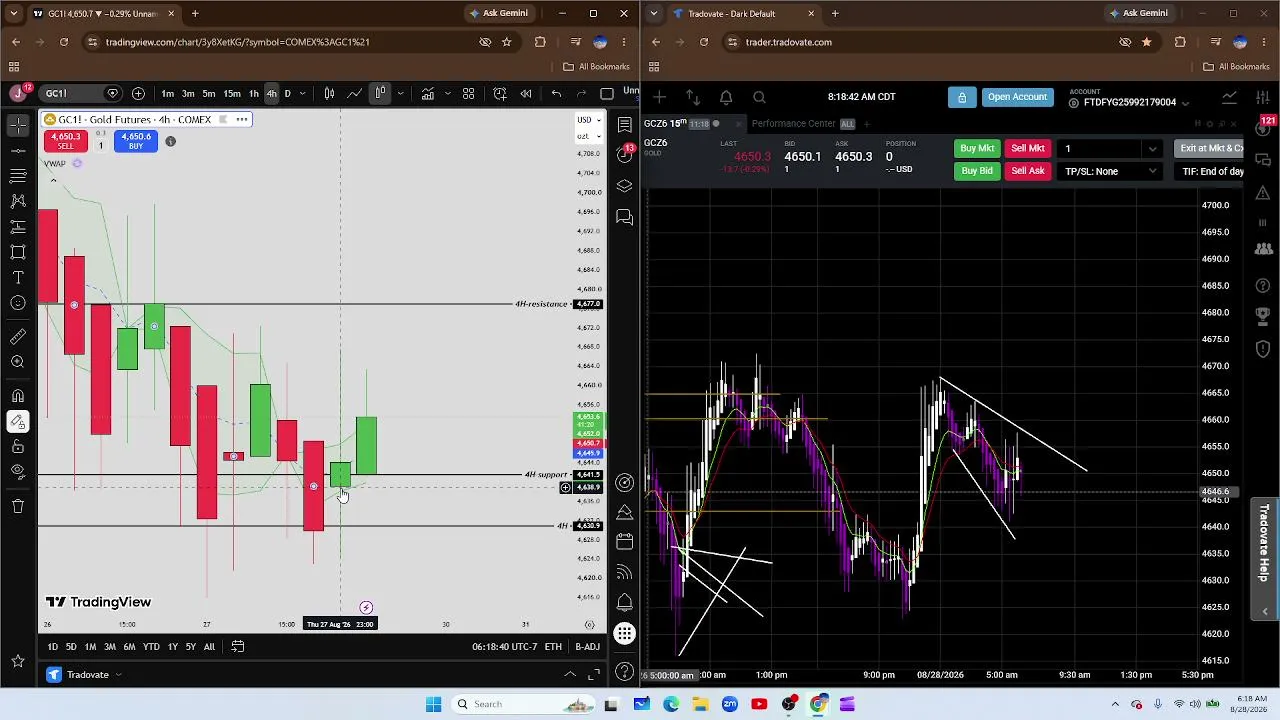Viewport: 1280px width, 720px height.
Task: Toggle magnet mode for drawings
Action: (x=18, y=396)
